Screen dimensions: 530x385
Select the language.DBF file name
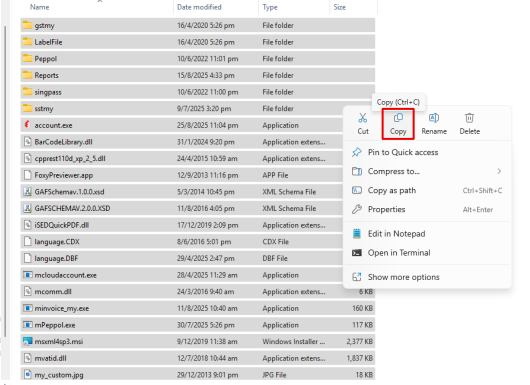tap(56, 259)
